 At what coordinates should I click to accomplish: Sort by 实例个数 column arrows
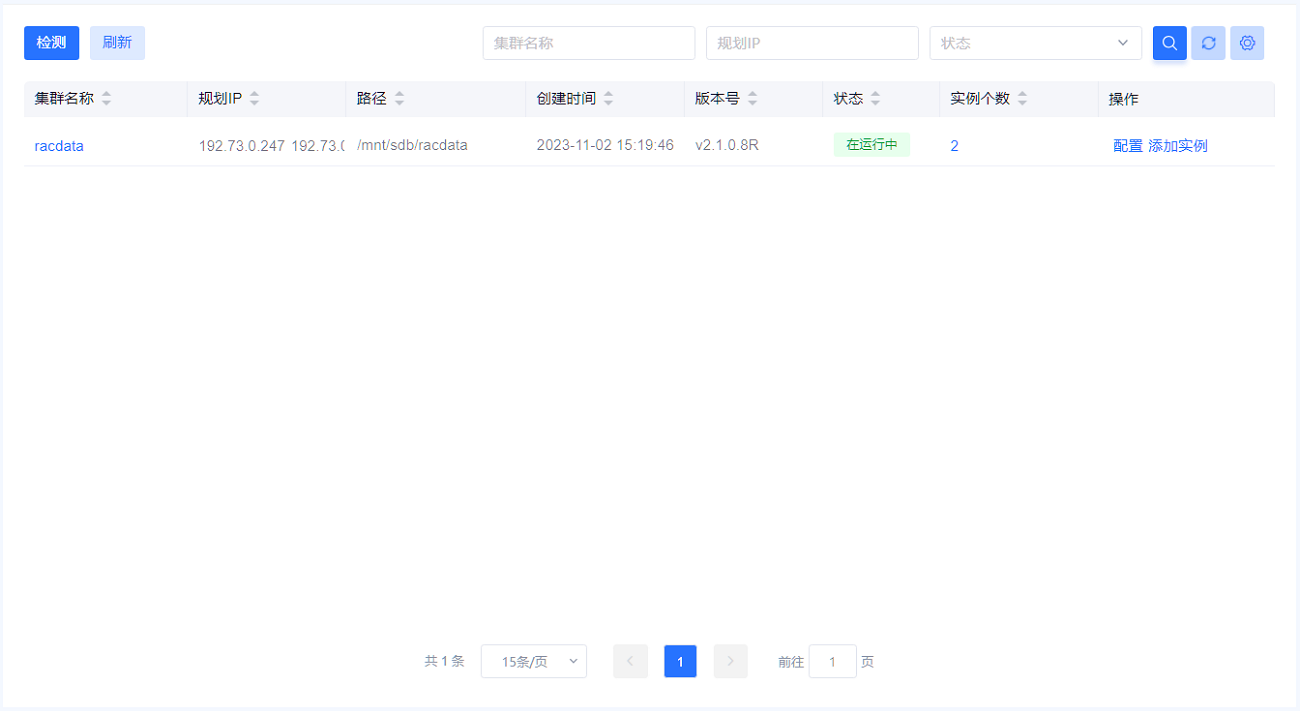[1022, 99]
